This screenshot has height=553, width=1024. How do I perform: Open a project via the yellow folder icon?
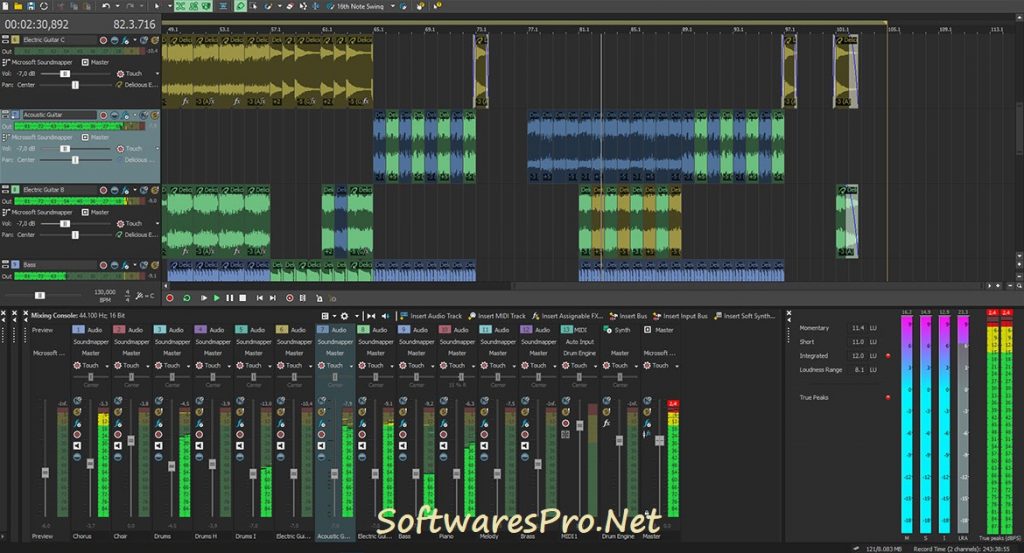pos(18,6)
